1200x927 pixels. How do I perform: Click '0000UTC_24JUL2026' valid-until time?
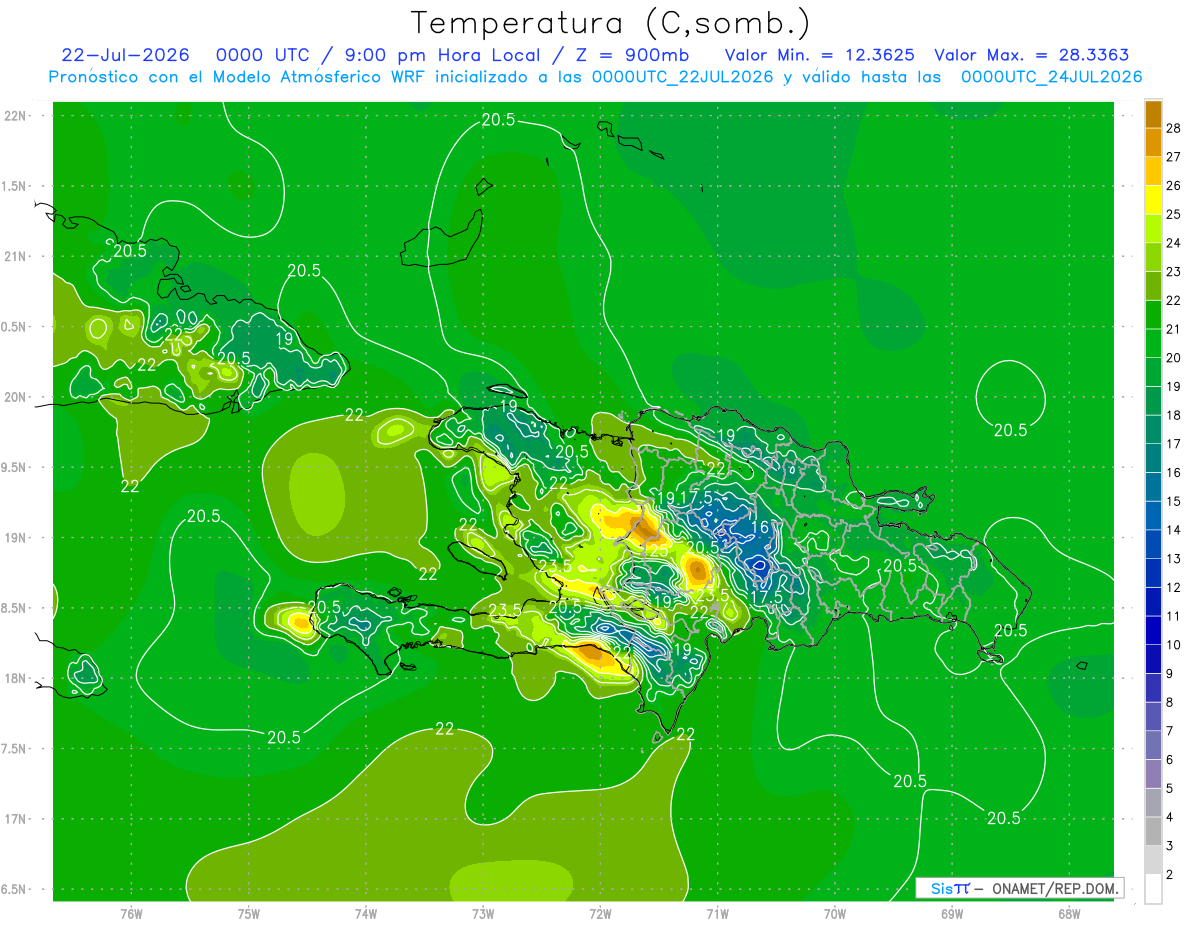pos(1051,77)
